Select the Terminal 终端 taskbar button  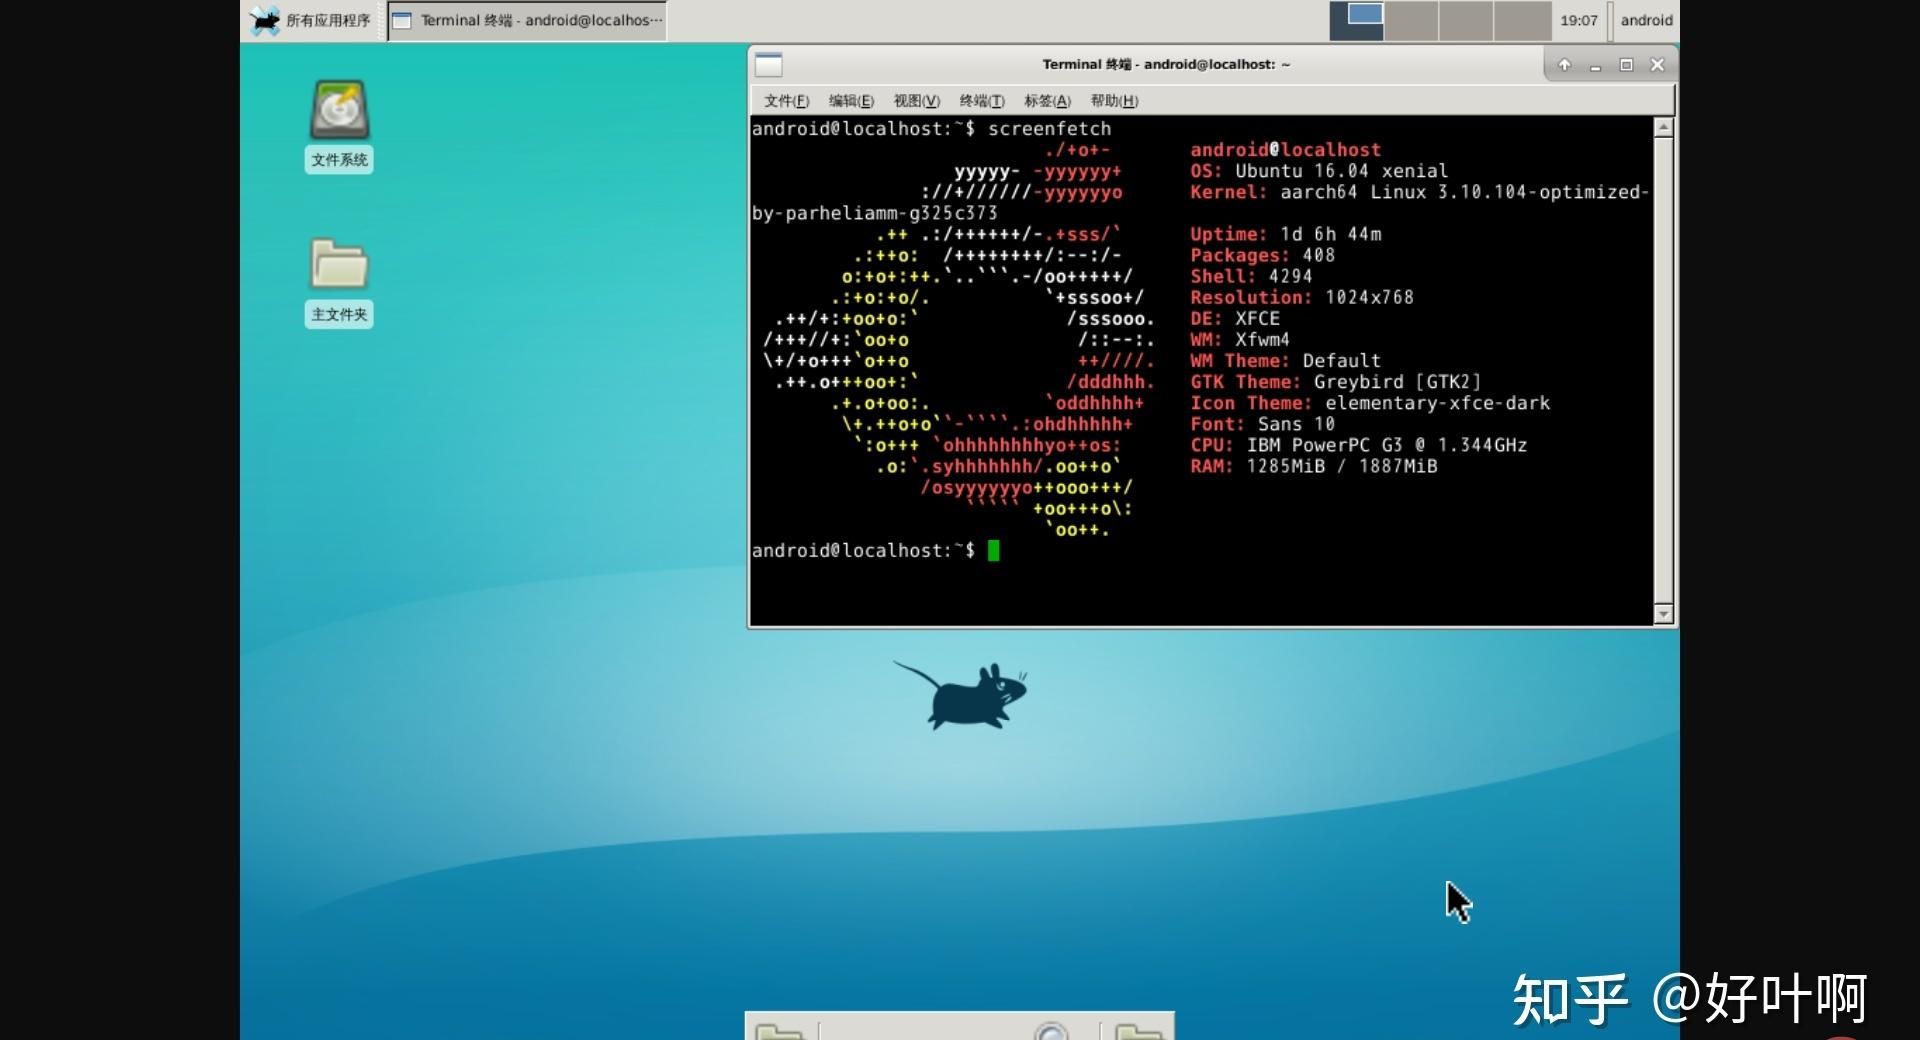point(527,20)
